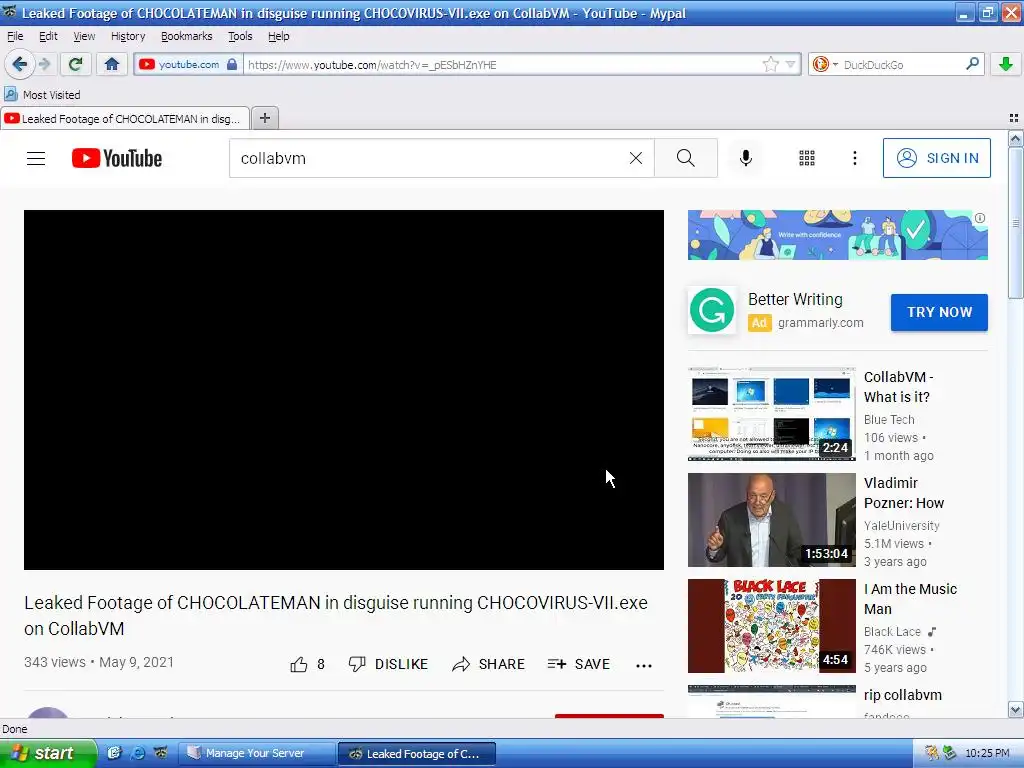Open more actions ellipsis under the video
Image resolution: width=1024 pixels, height=768 pixels.
644,665
